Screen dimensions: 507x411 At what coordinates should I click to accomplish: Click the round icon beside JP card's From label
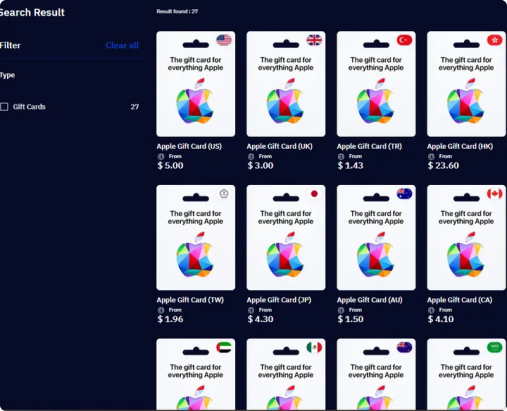251,310
